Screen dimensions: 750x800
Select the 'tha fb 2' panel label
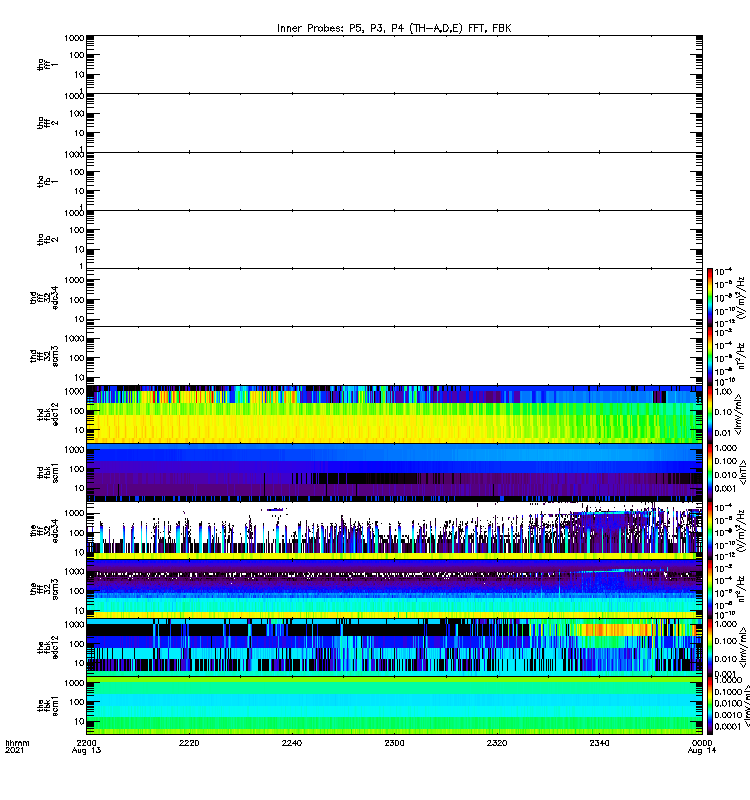tap(47, 239)
